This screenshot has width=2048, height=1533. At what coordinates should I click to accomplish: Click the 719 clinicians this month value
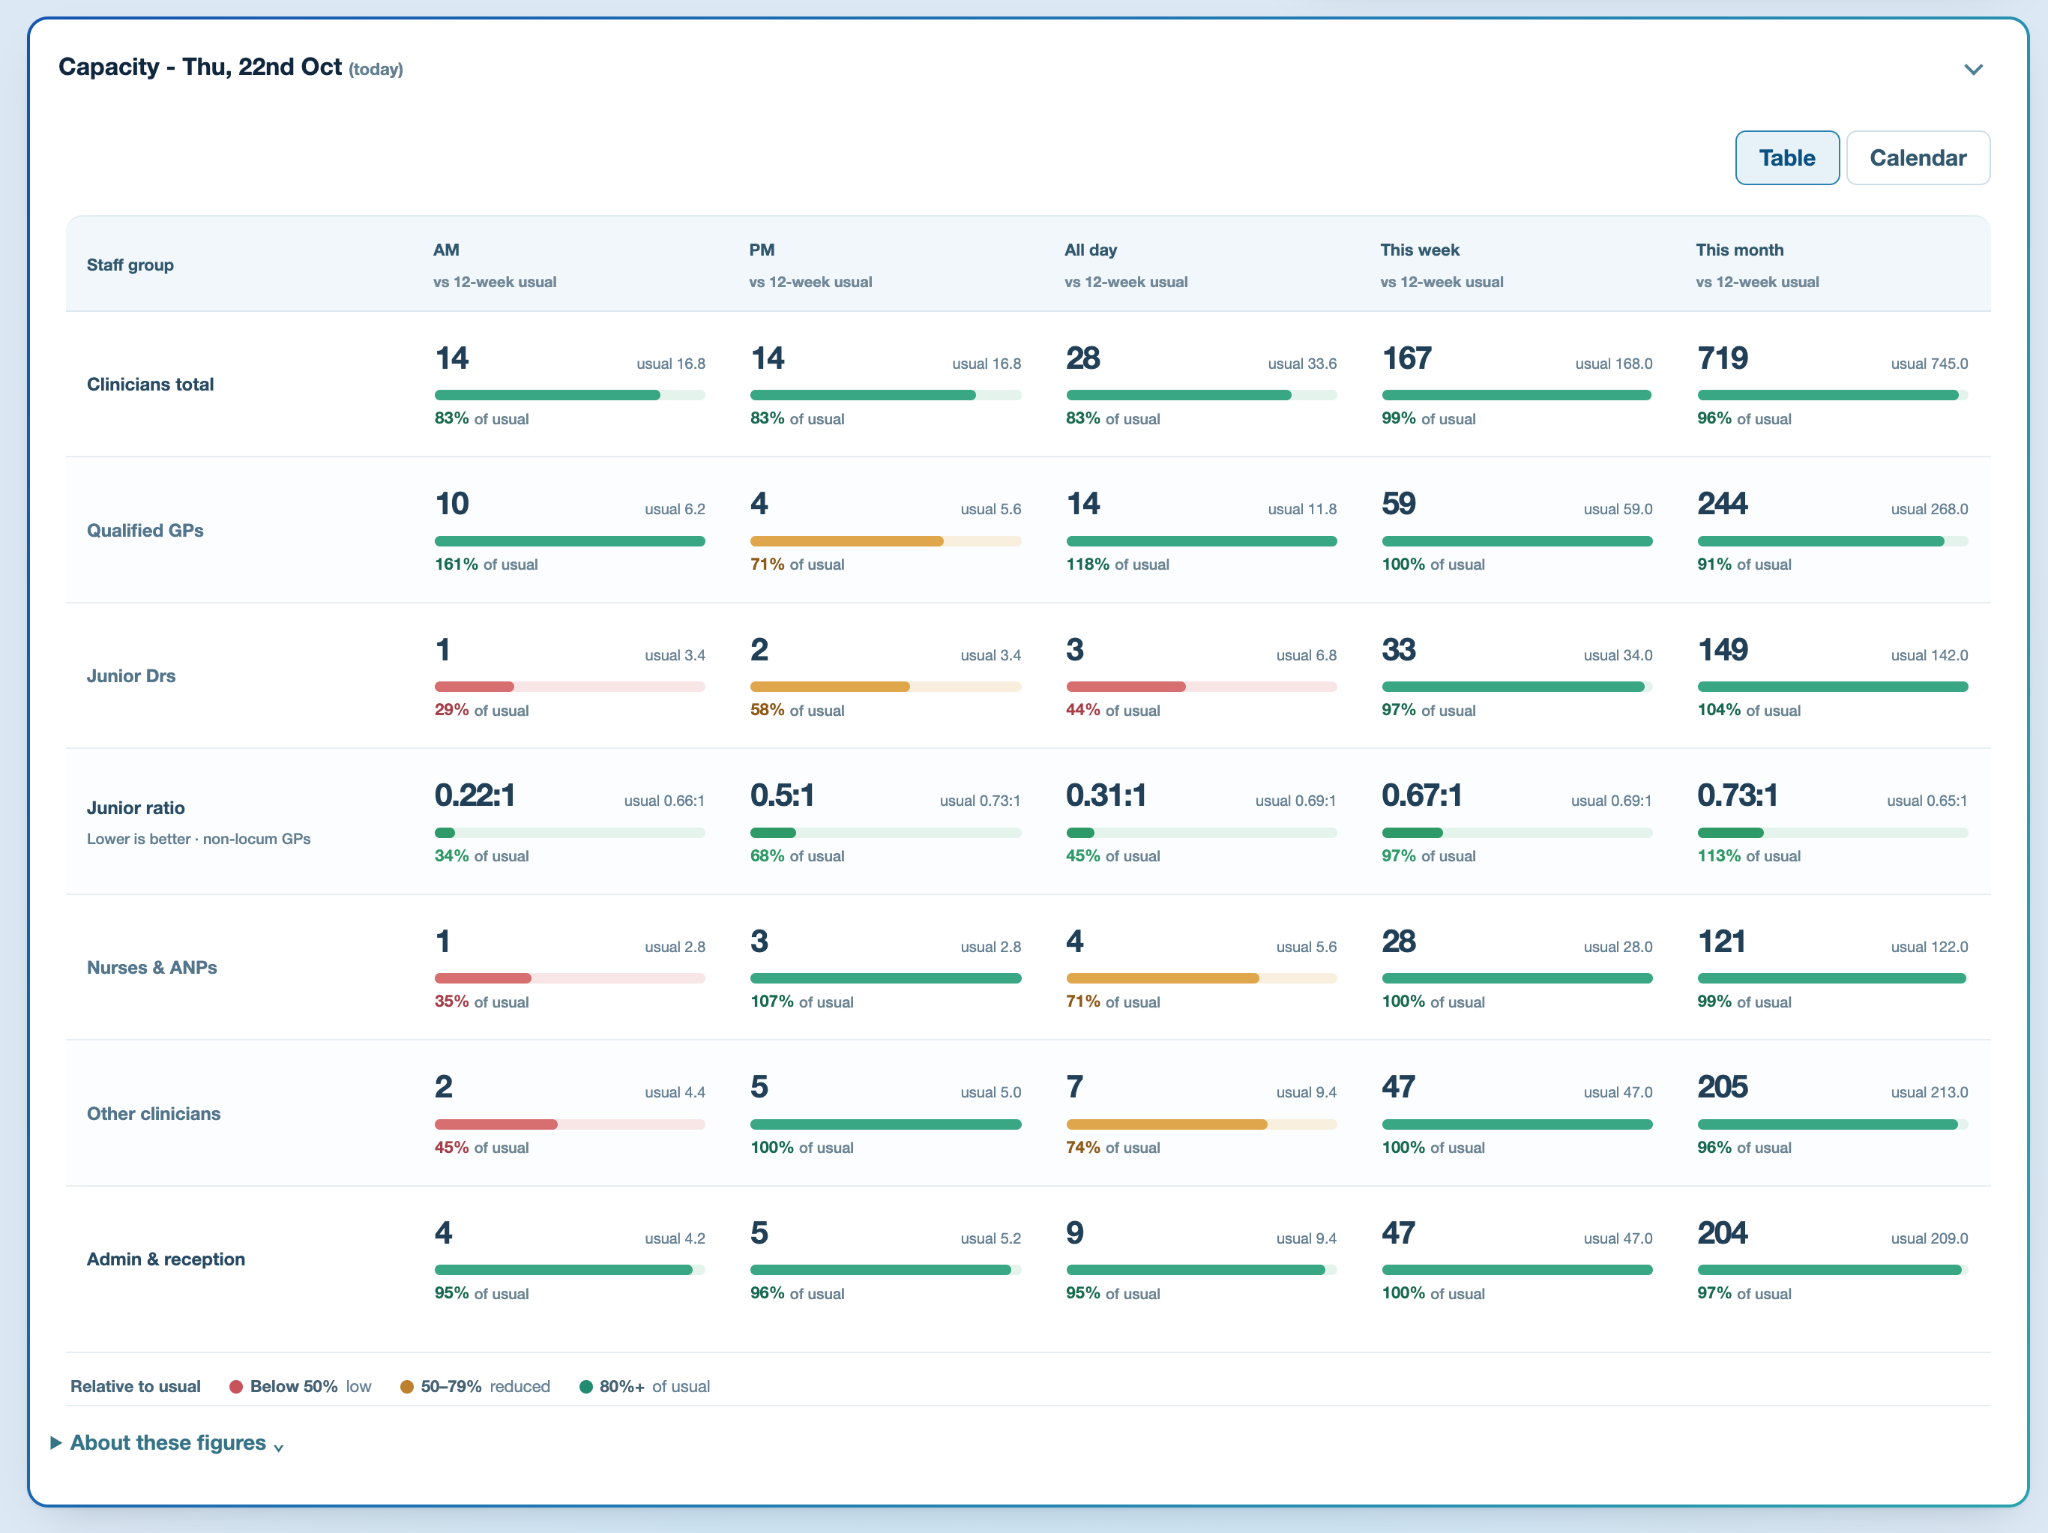pyautogui.click(x=1723, y=358)
